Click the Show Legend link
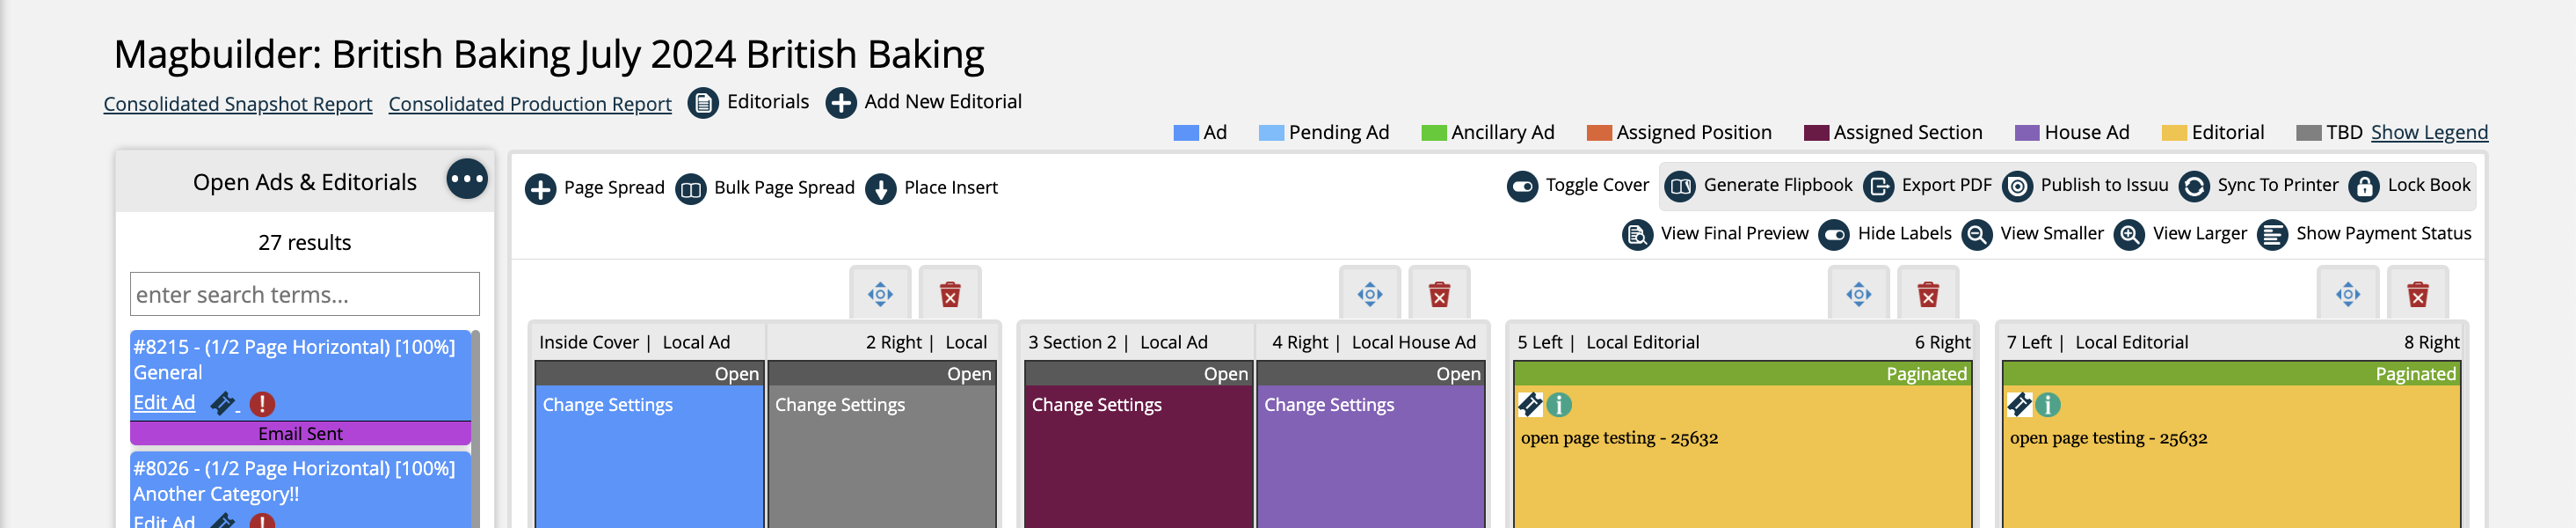Image resolution: width=2576 pixels, height=528 pixels. (x=2429, y=132)
